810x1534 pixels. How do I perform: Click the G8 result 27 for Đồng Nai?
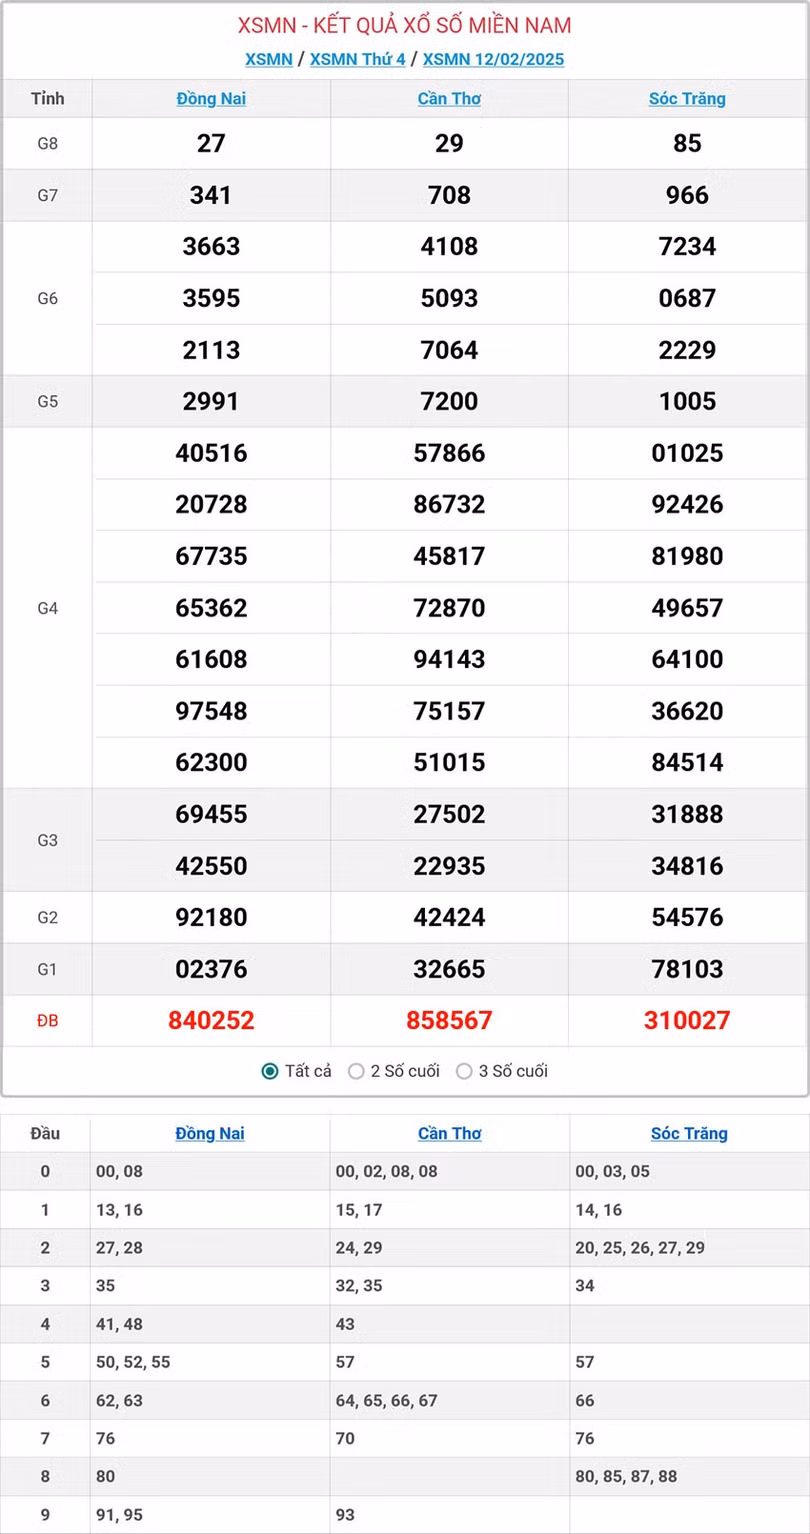click(x=211, y=143)
